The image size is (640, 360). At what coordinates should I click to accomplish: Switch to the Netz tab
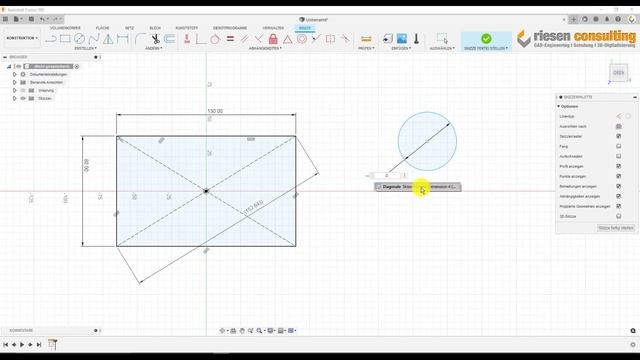(x=129, y=28)
